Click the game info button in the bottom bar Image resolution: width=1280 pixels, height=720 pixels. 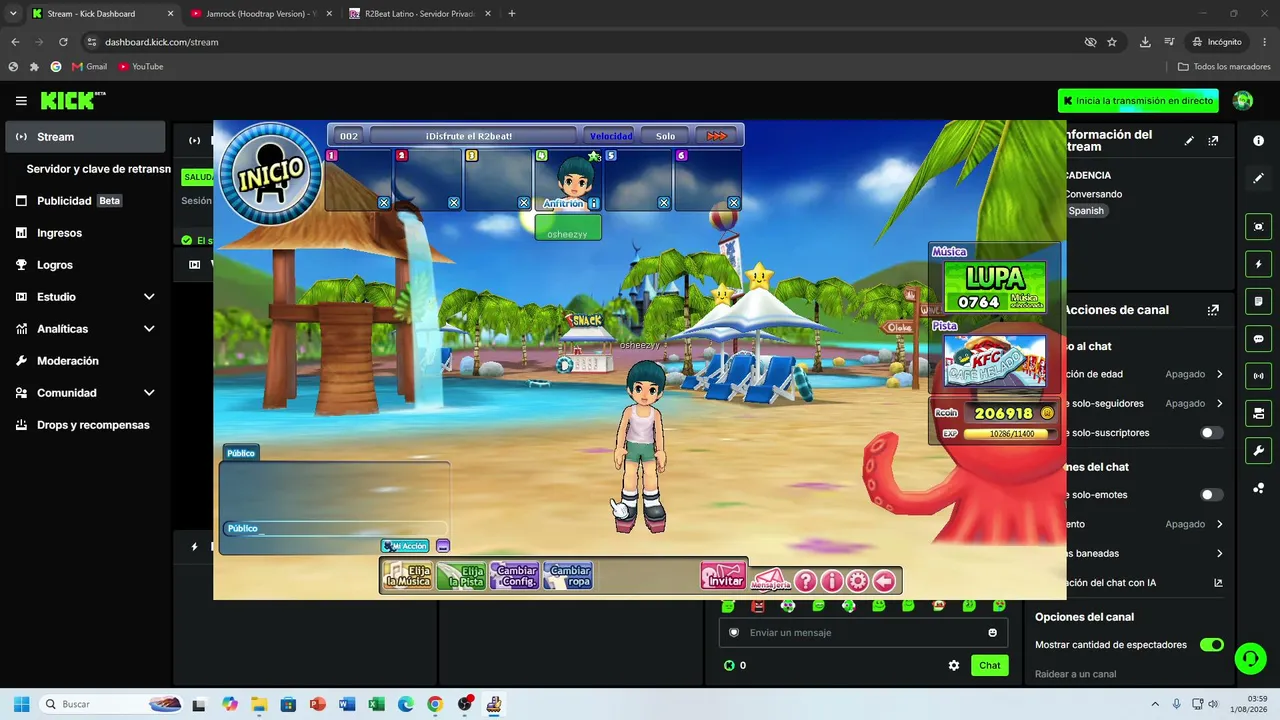pos(831,581)
